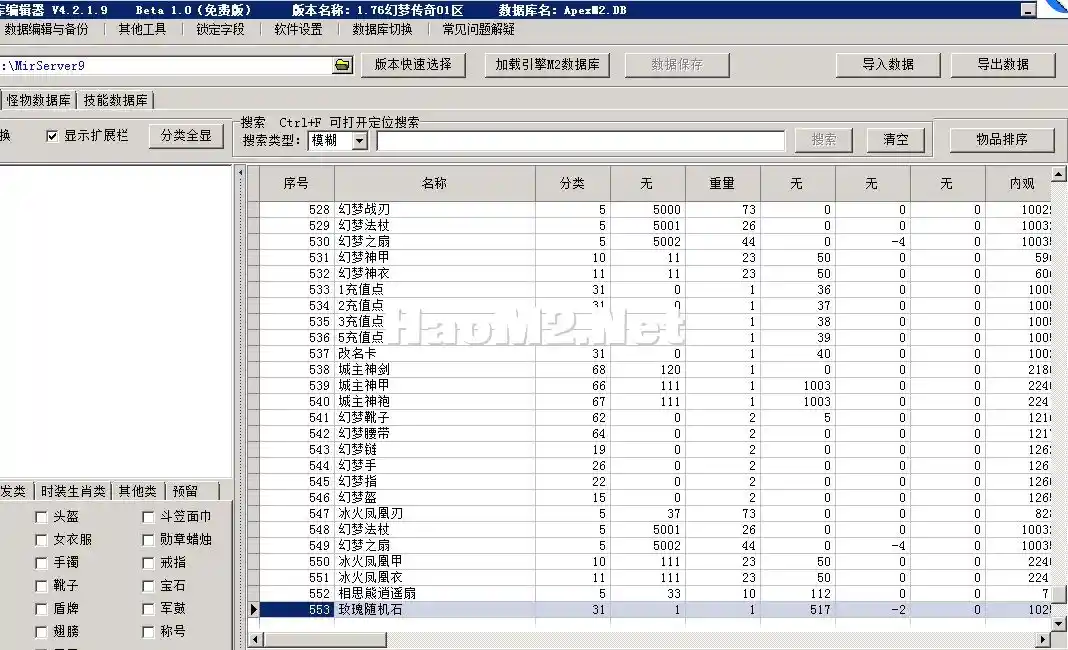1068x650 pixels.
Task: Check the 宝石 checkbox
Action: (148, 586)
